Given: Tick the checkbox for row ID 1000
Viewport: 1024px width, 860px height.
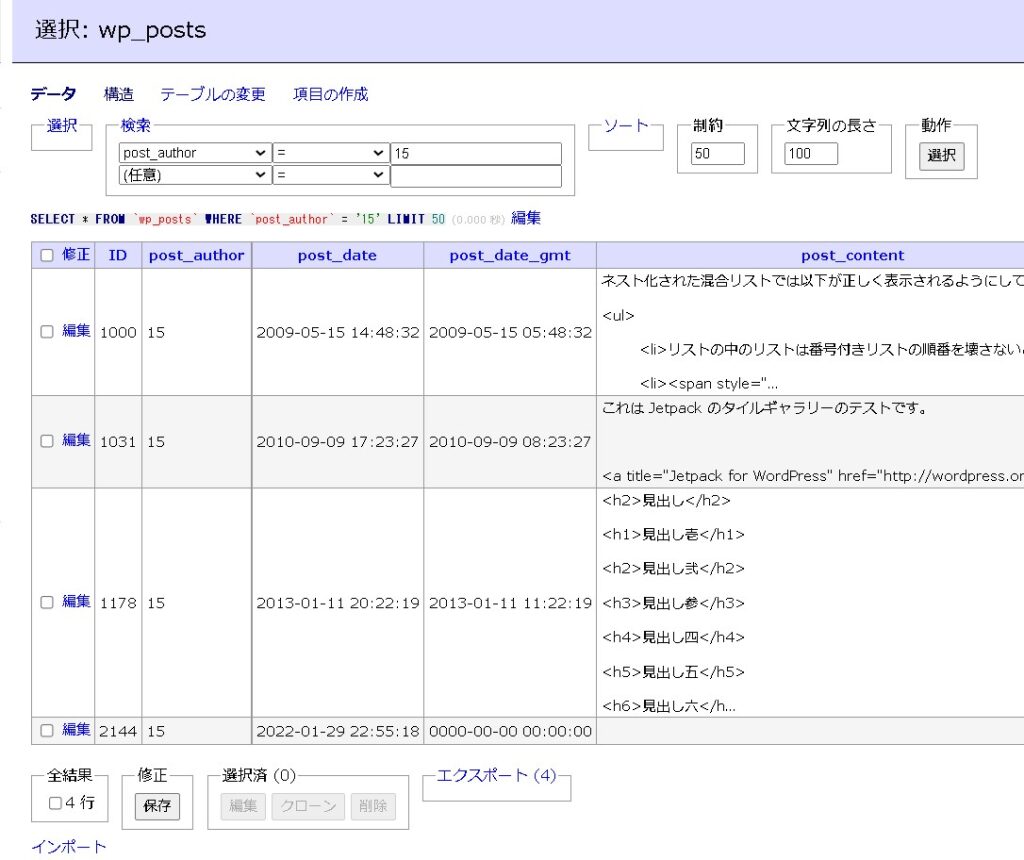Looking at the screenshot, I should 47,332.
